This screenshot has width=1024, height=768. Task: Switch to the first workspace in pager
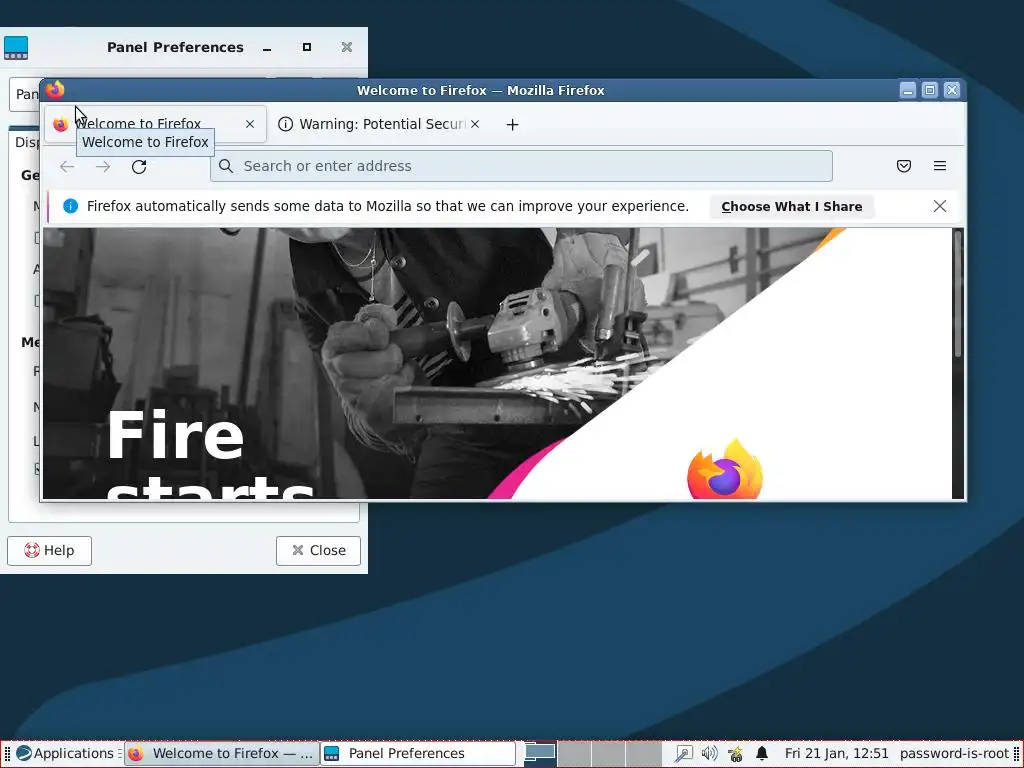pos(540,754)
